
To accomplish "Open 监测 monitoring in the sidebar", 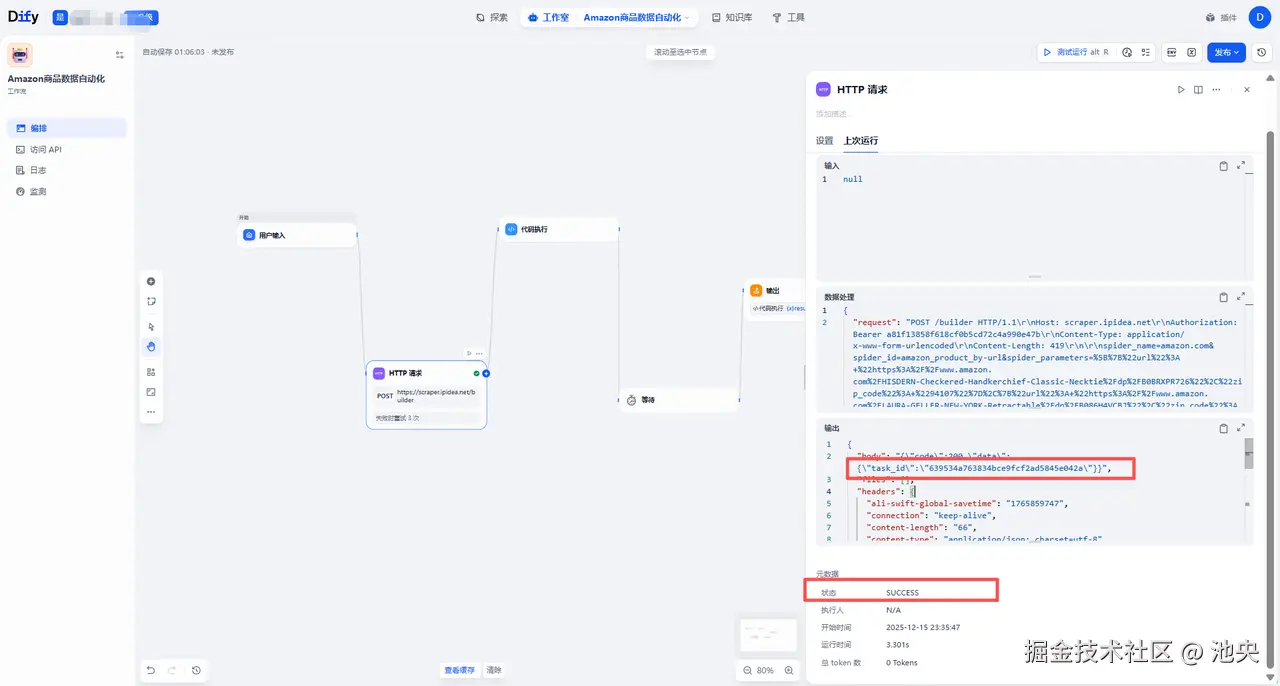I will (67, 191).
